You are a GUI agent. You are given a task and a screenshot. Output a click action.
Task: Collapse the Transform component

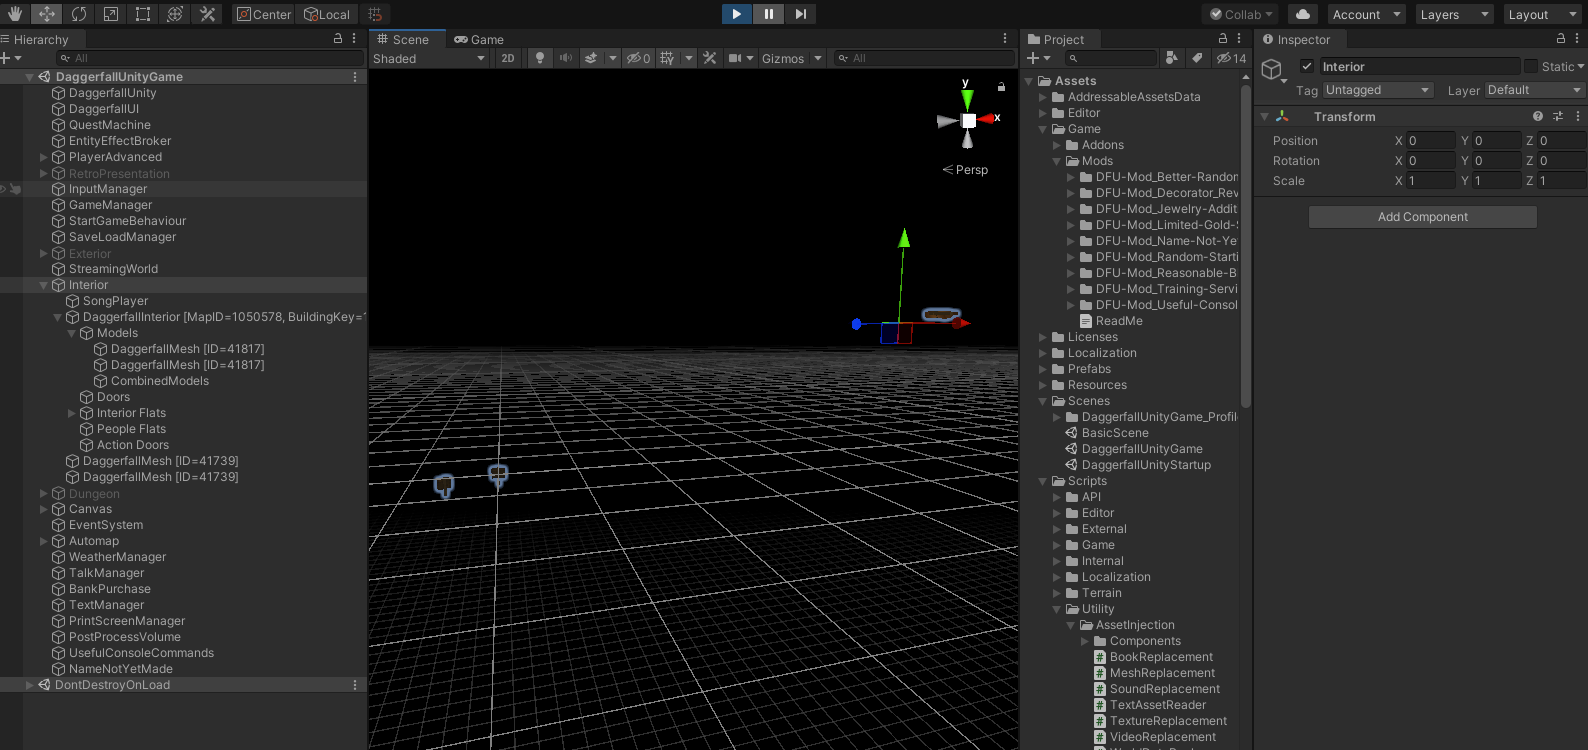[1264, 117]
